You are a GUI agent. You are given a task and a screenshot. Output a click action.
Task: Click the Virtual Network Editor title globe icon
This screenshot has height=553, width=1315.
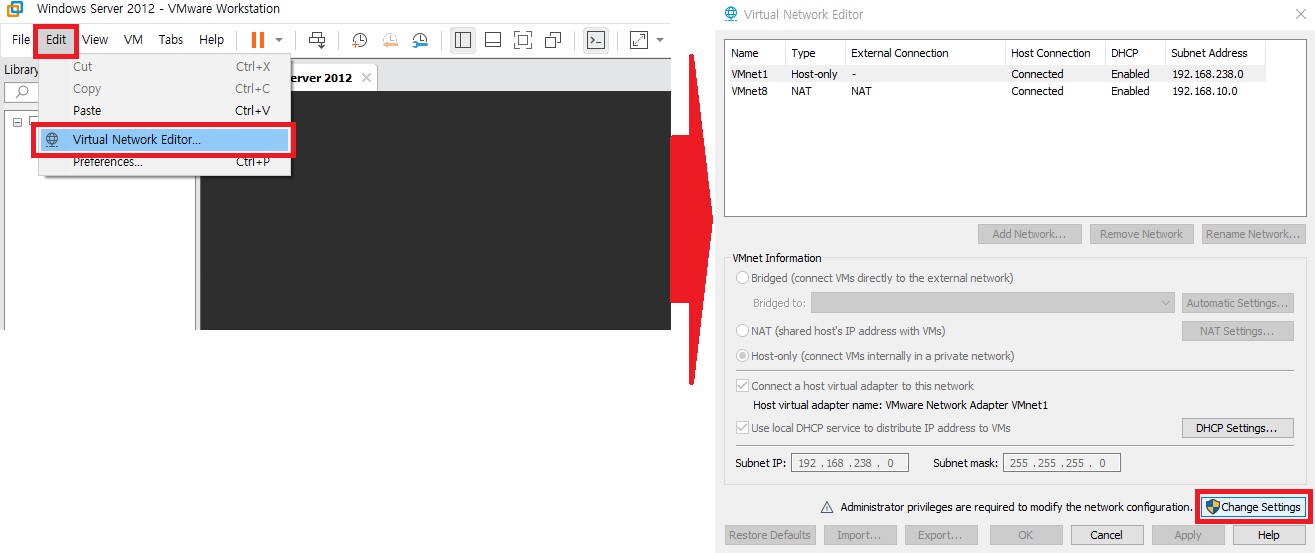[731, 14]
